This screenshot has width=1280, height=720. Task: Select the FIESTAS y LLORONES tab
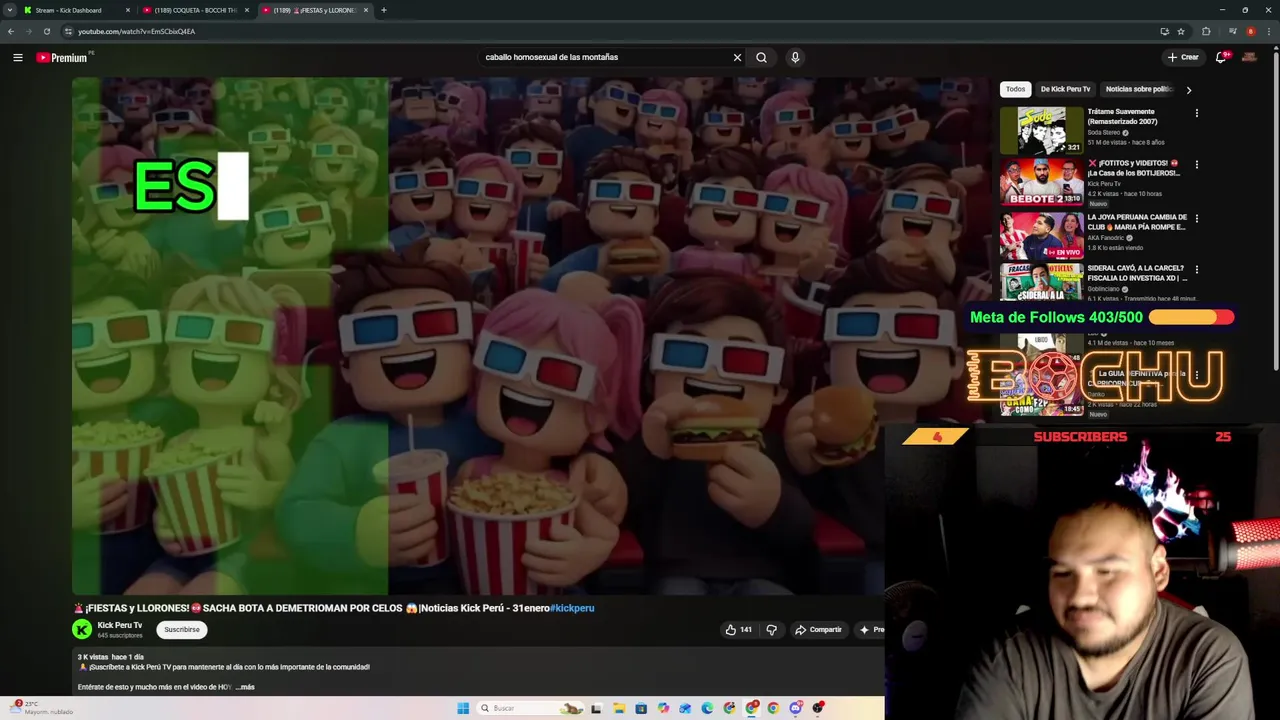point(314,10)
